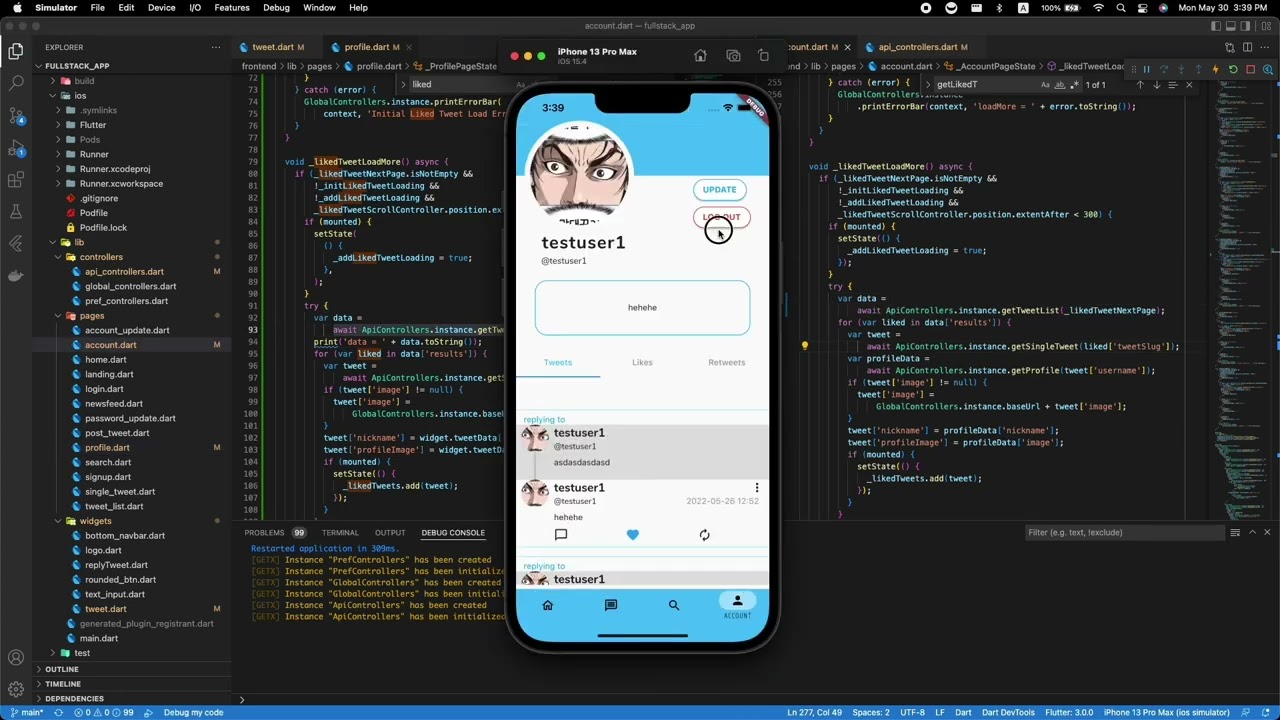Restart the debug session
The width and height of the screenshot is (1280, 720).
tap(1233, 69)
